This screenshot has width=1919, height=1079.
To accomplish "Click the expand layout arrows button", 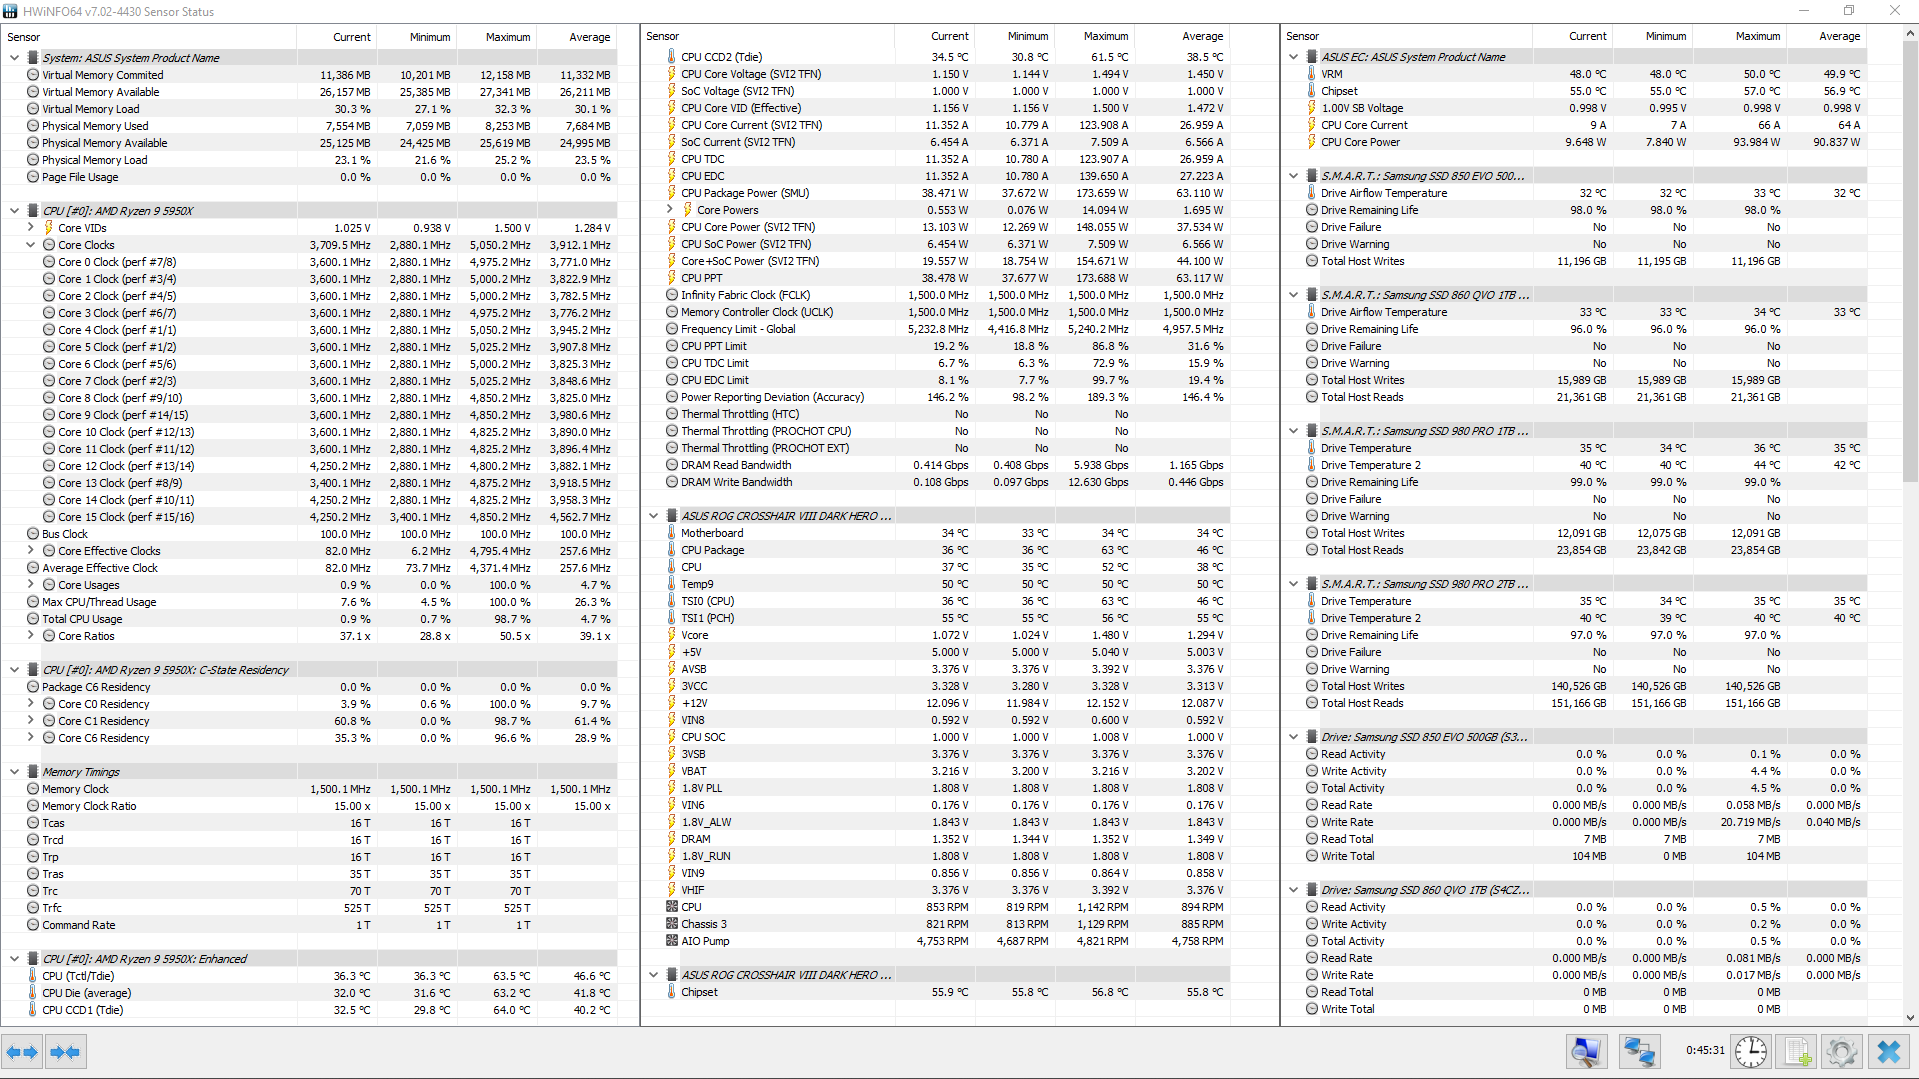I will [x=21, y=1052].
